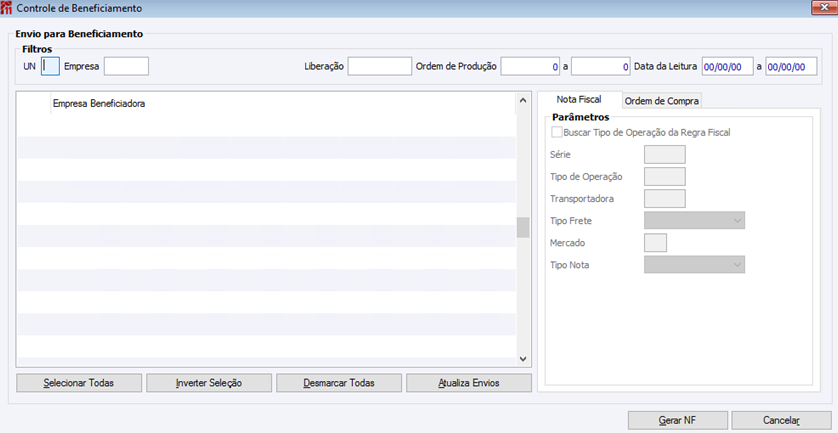Click the Atualiza Envios button
838x433 pixels.
click(x=469, y=383)
